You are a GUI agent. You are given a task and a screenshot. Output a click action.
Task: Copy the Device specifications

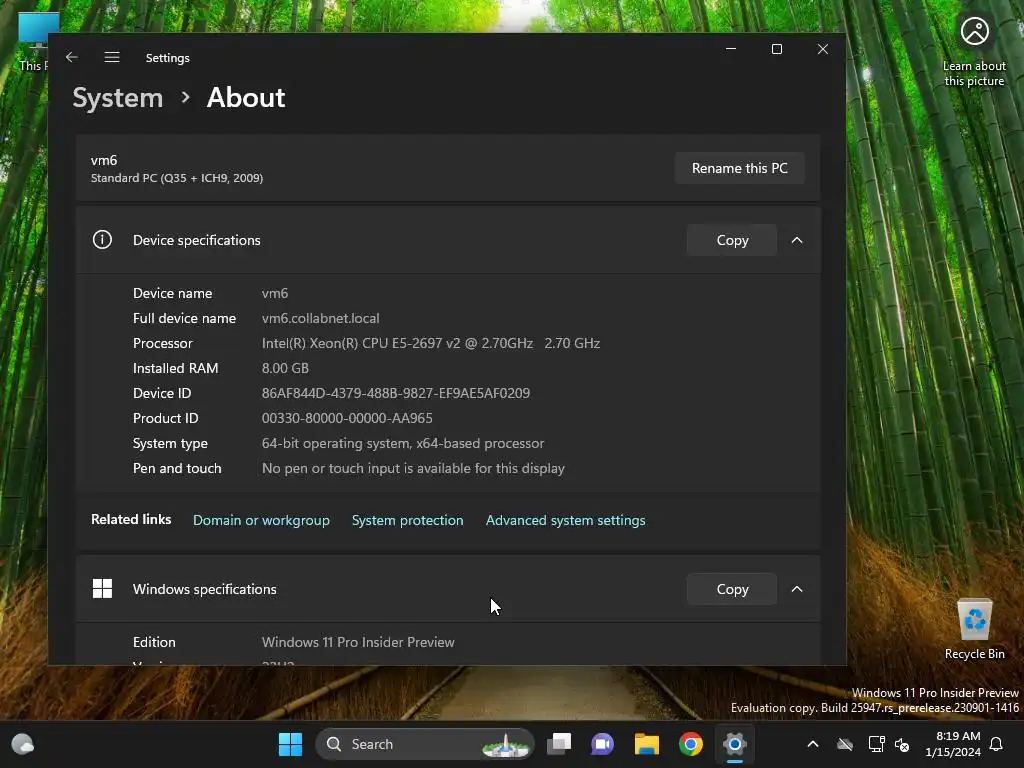[732, 240]
